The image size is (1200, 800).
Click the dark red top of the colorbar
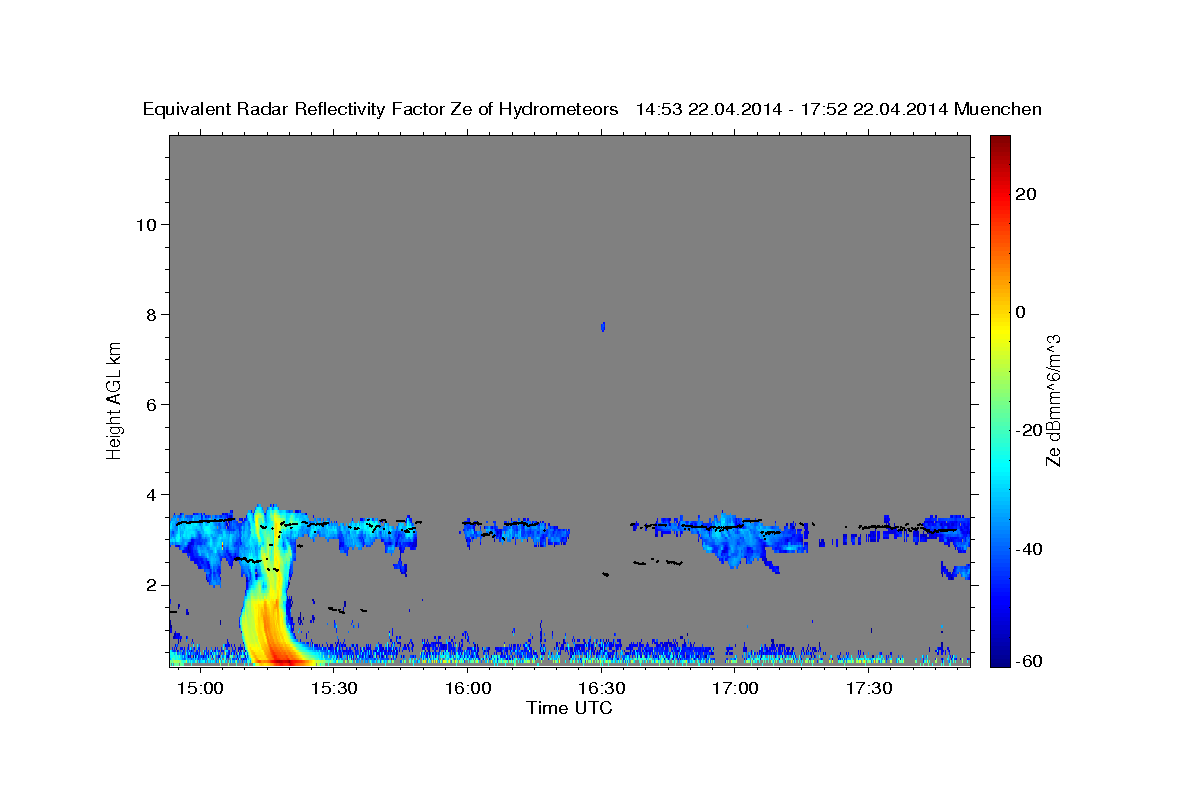tap(1000, 142)
